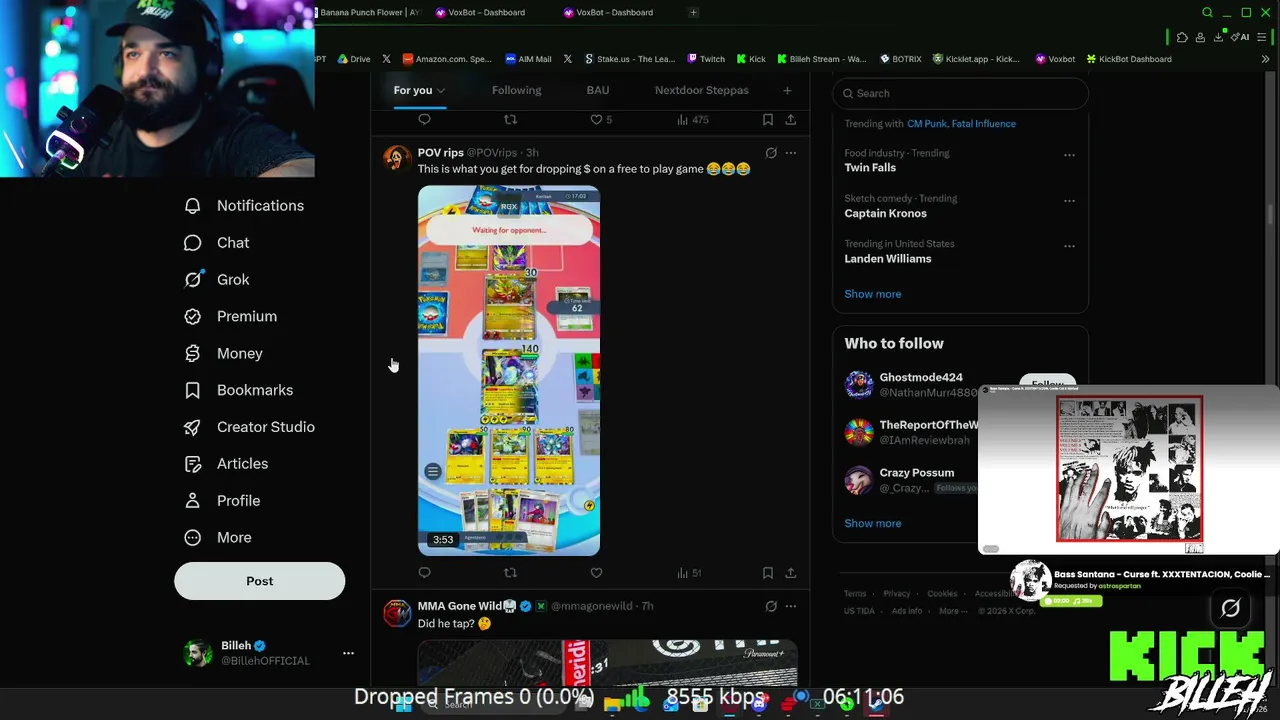1280x720 pixels.
Task: Show the hidden bookmarks overflow chevron
Action: 1265,59
